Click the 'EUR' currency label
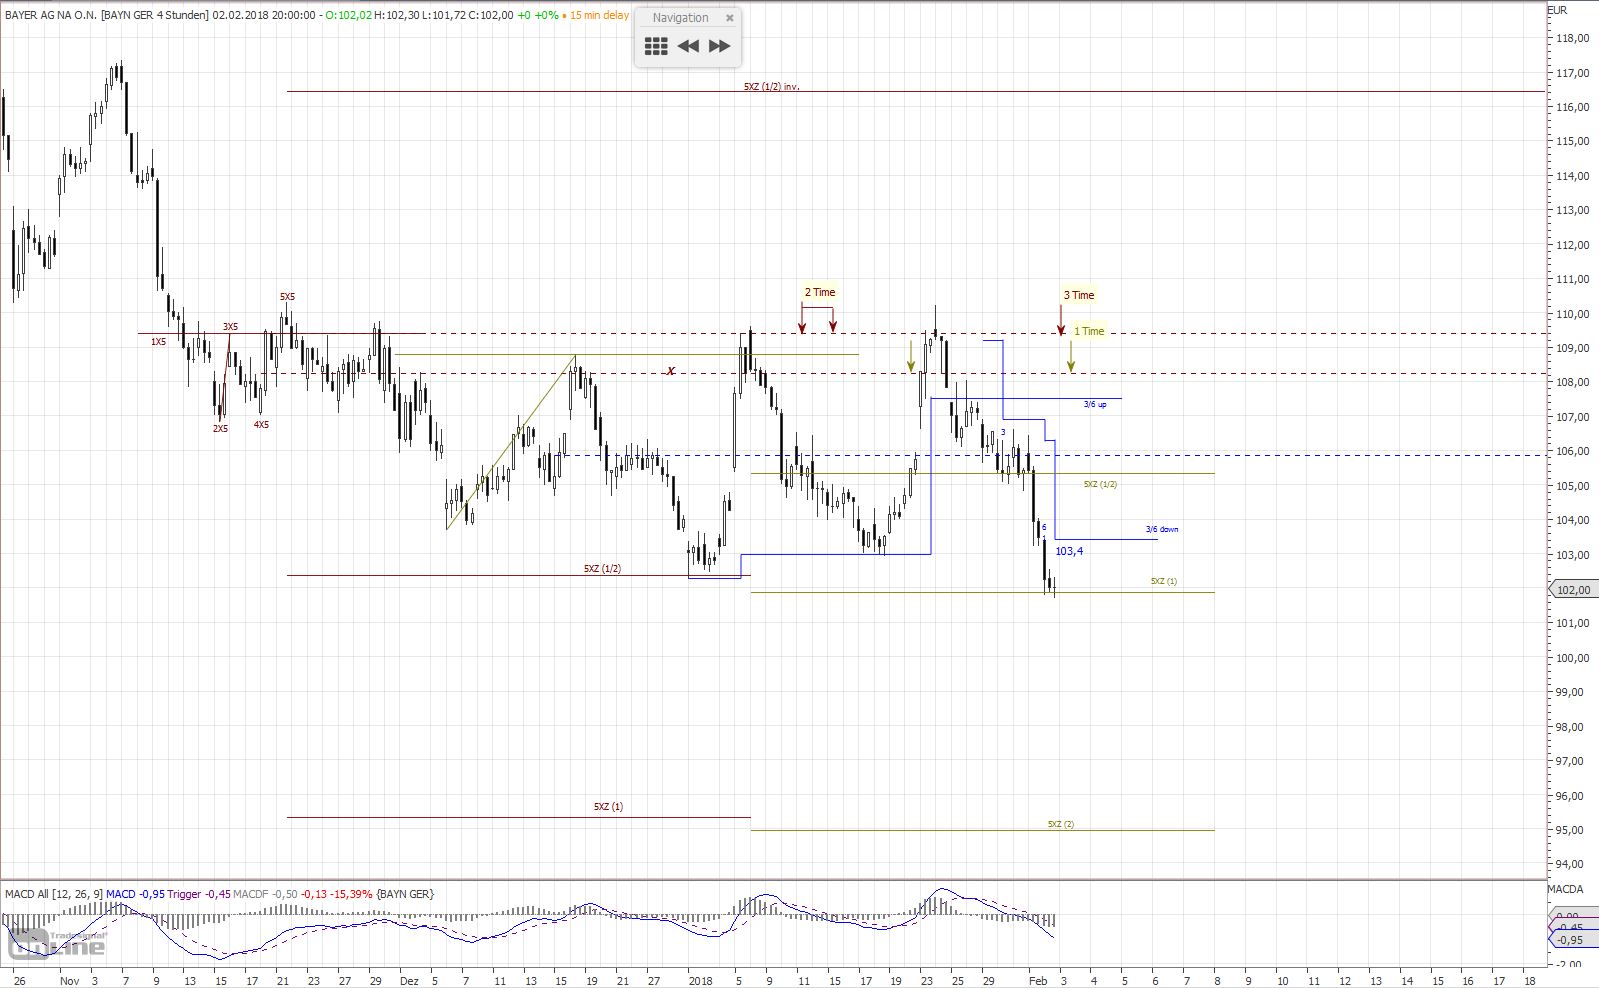The height and width of the screenshot is (988, 1599). pyautogui.click(x=1559, y=10)
